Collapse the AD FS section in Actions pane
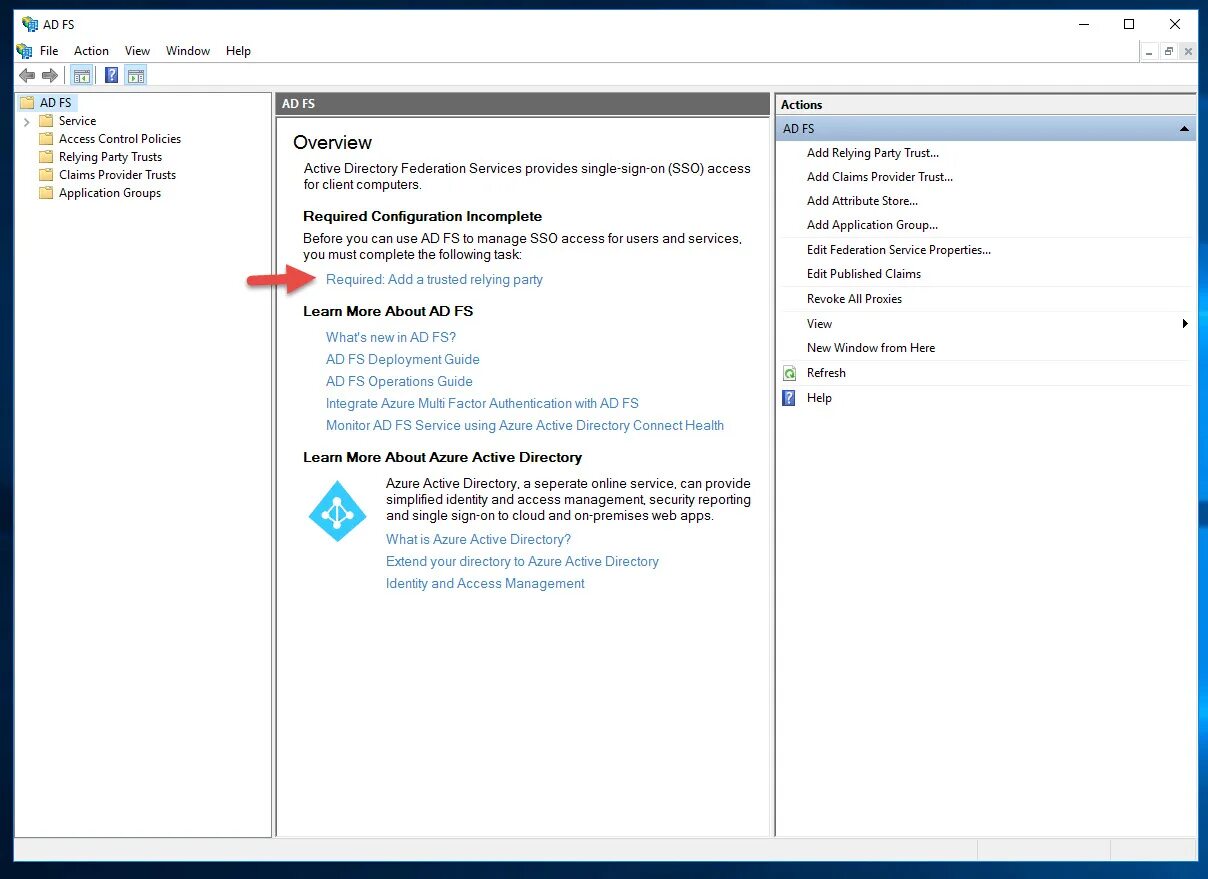1208x879 pixels. tap(1184, 129)
